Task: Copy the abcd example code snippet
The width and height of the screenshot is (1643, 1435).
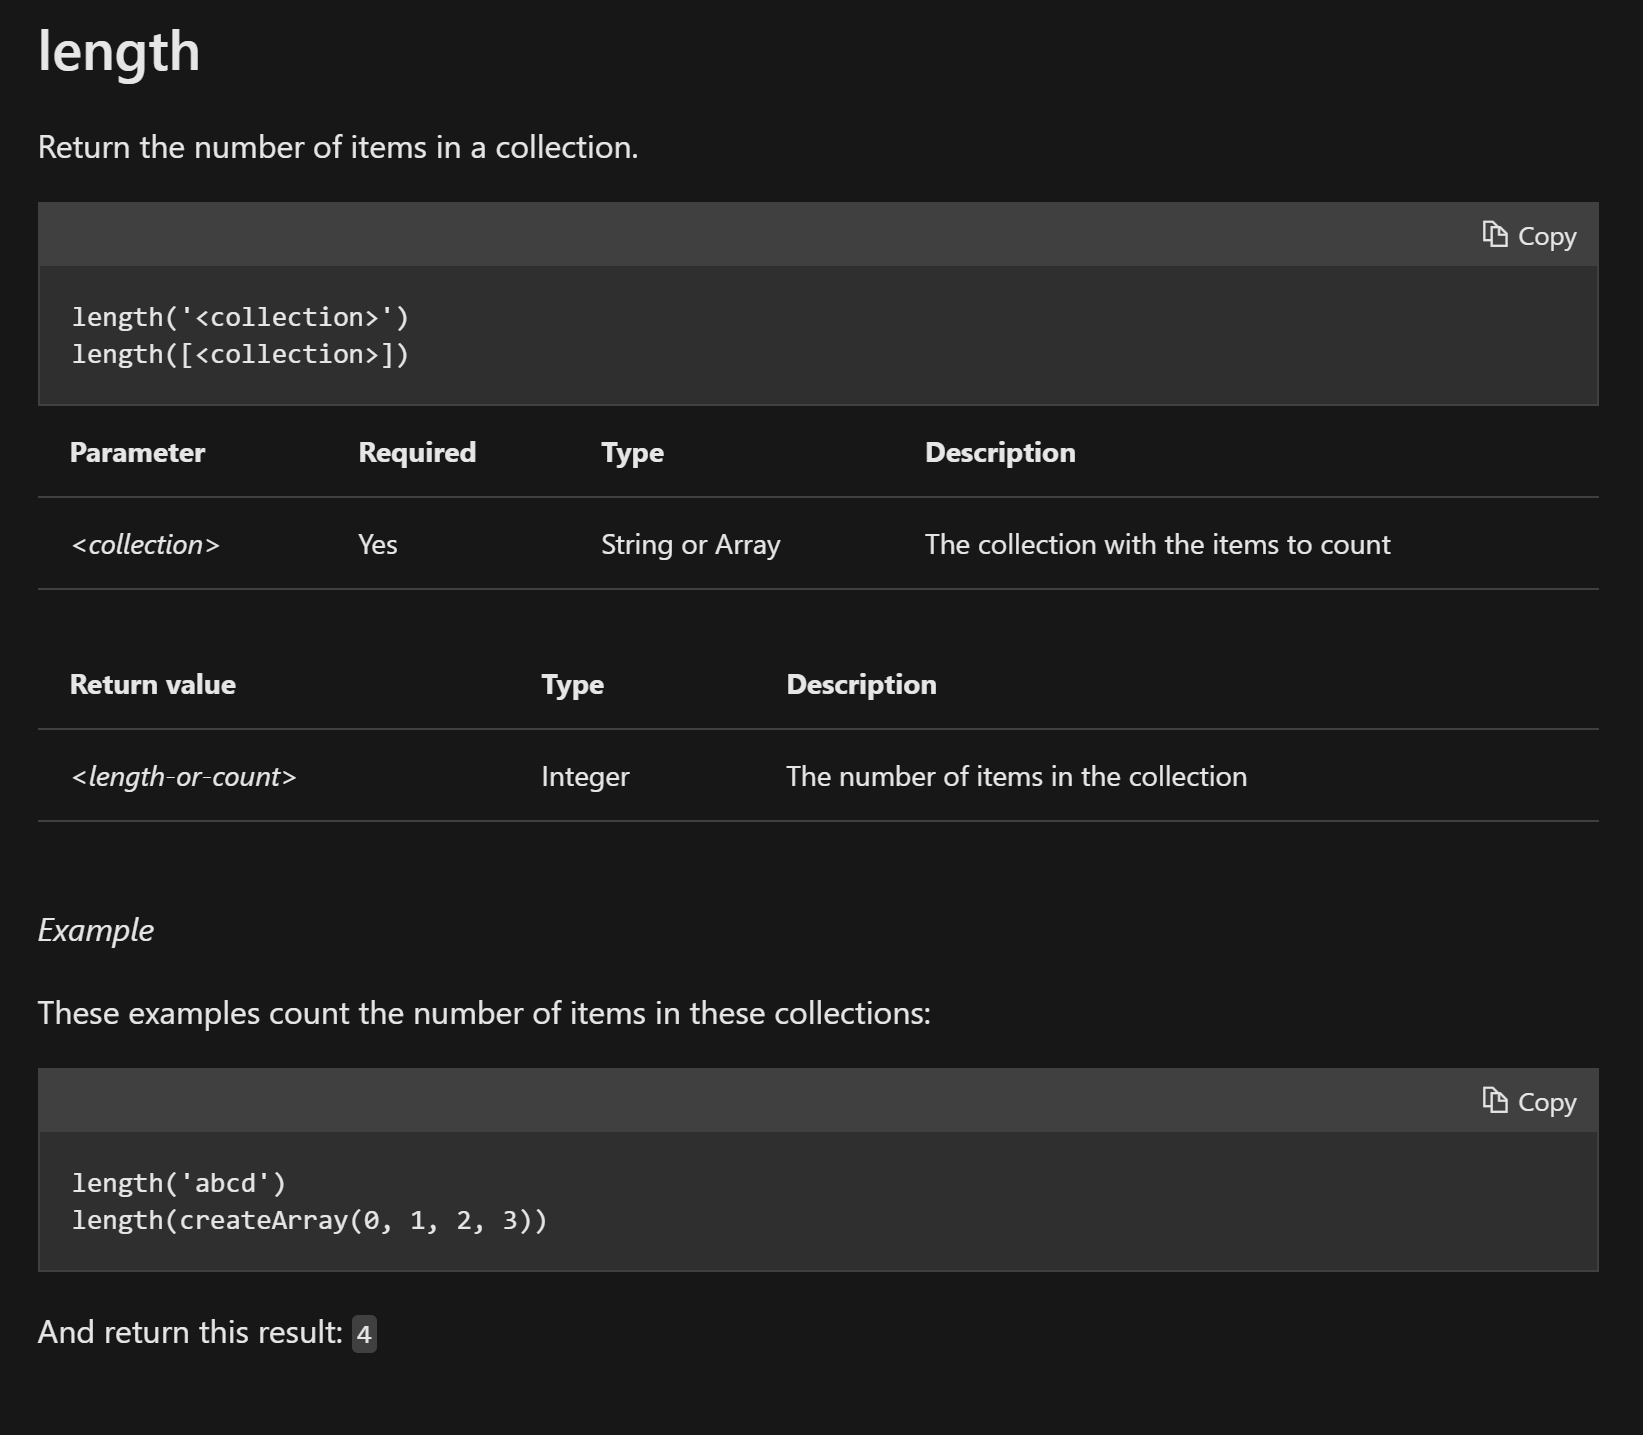Action: 1529,1102
